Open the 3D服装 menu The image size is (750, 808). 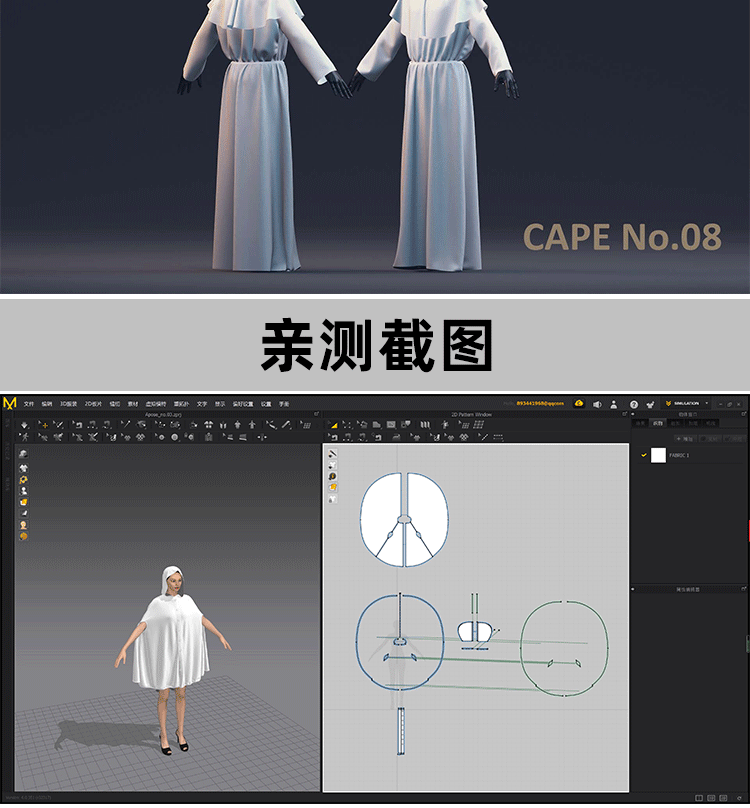click(67, 404)
